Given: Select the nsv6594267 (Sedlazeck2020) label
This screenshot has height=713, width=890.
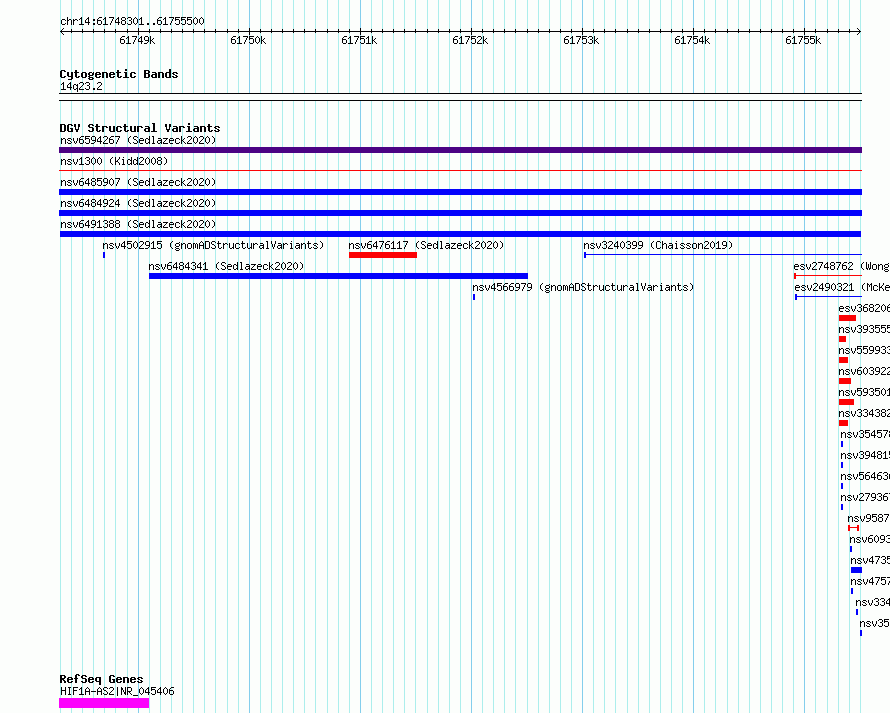Looking at the screenshot, I should click(x=138, y=140).
